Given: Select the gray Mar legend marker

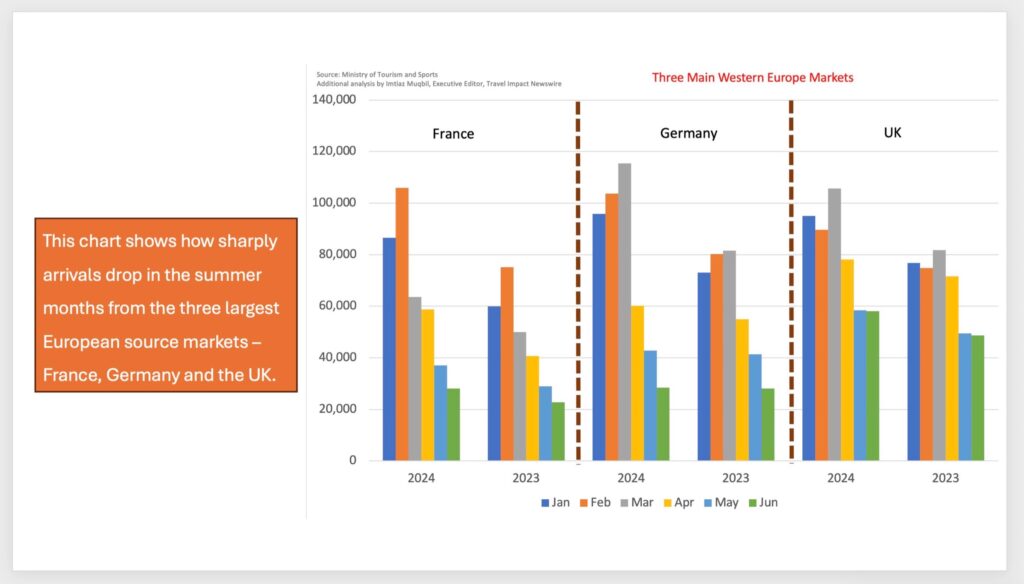Looking at the screenshot, I should click(624, 503).
